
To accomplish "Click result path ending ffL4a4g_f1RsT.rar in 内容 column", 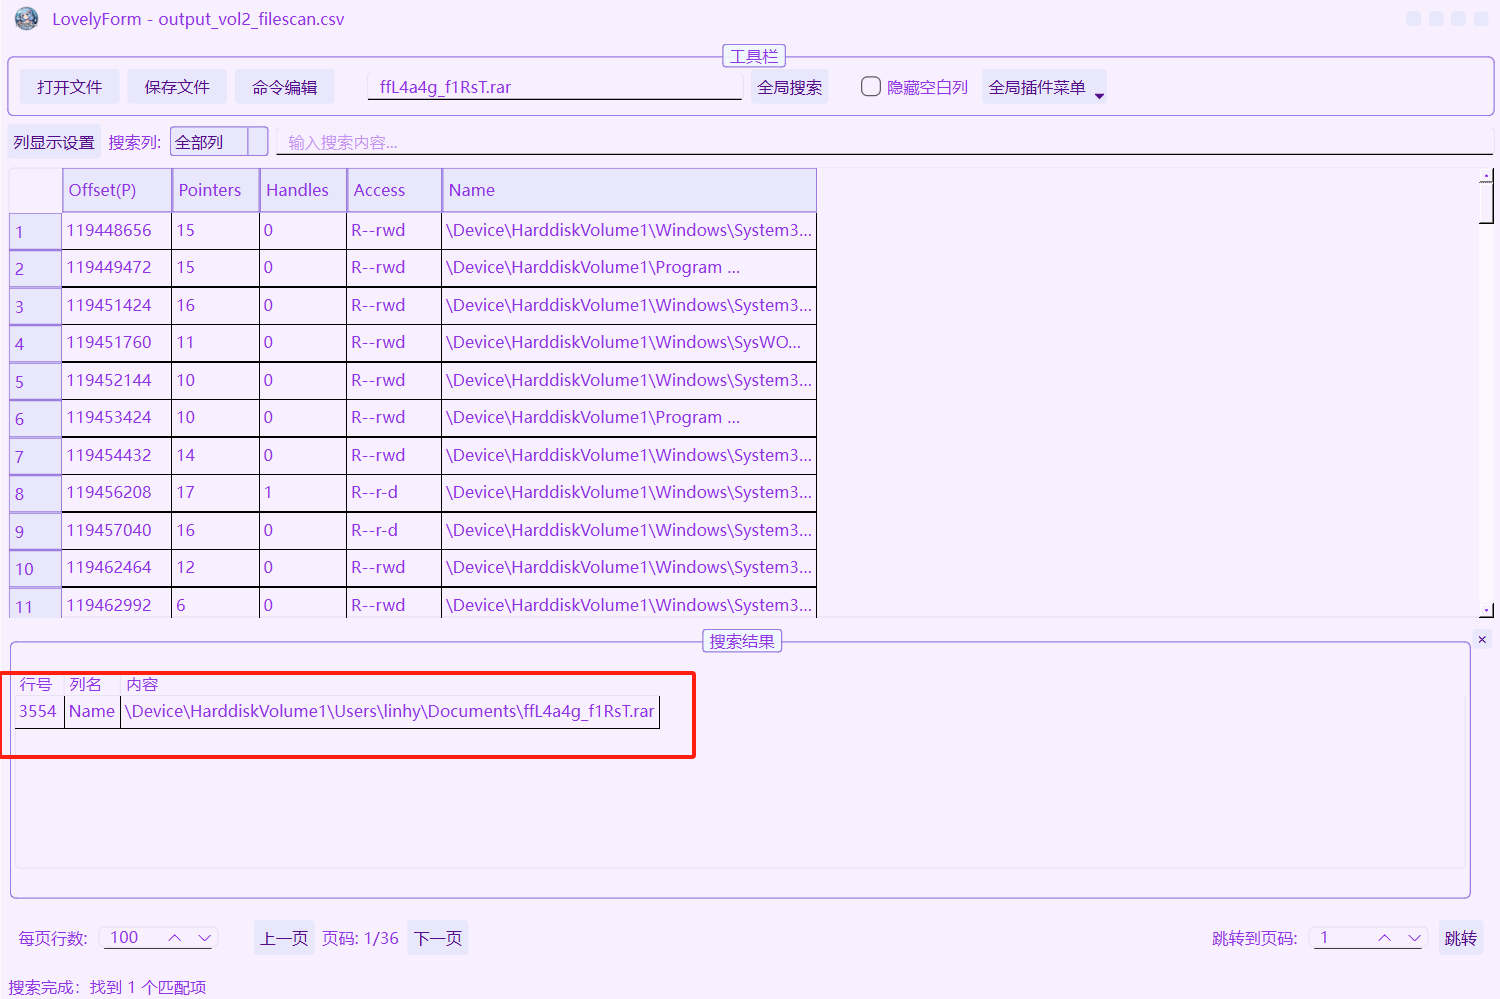I will 390,711.
